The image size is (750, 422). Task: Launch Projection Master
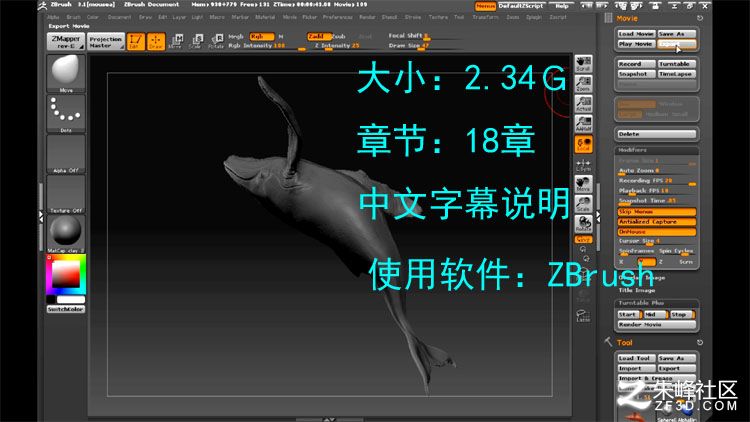106,42
